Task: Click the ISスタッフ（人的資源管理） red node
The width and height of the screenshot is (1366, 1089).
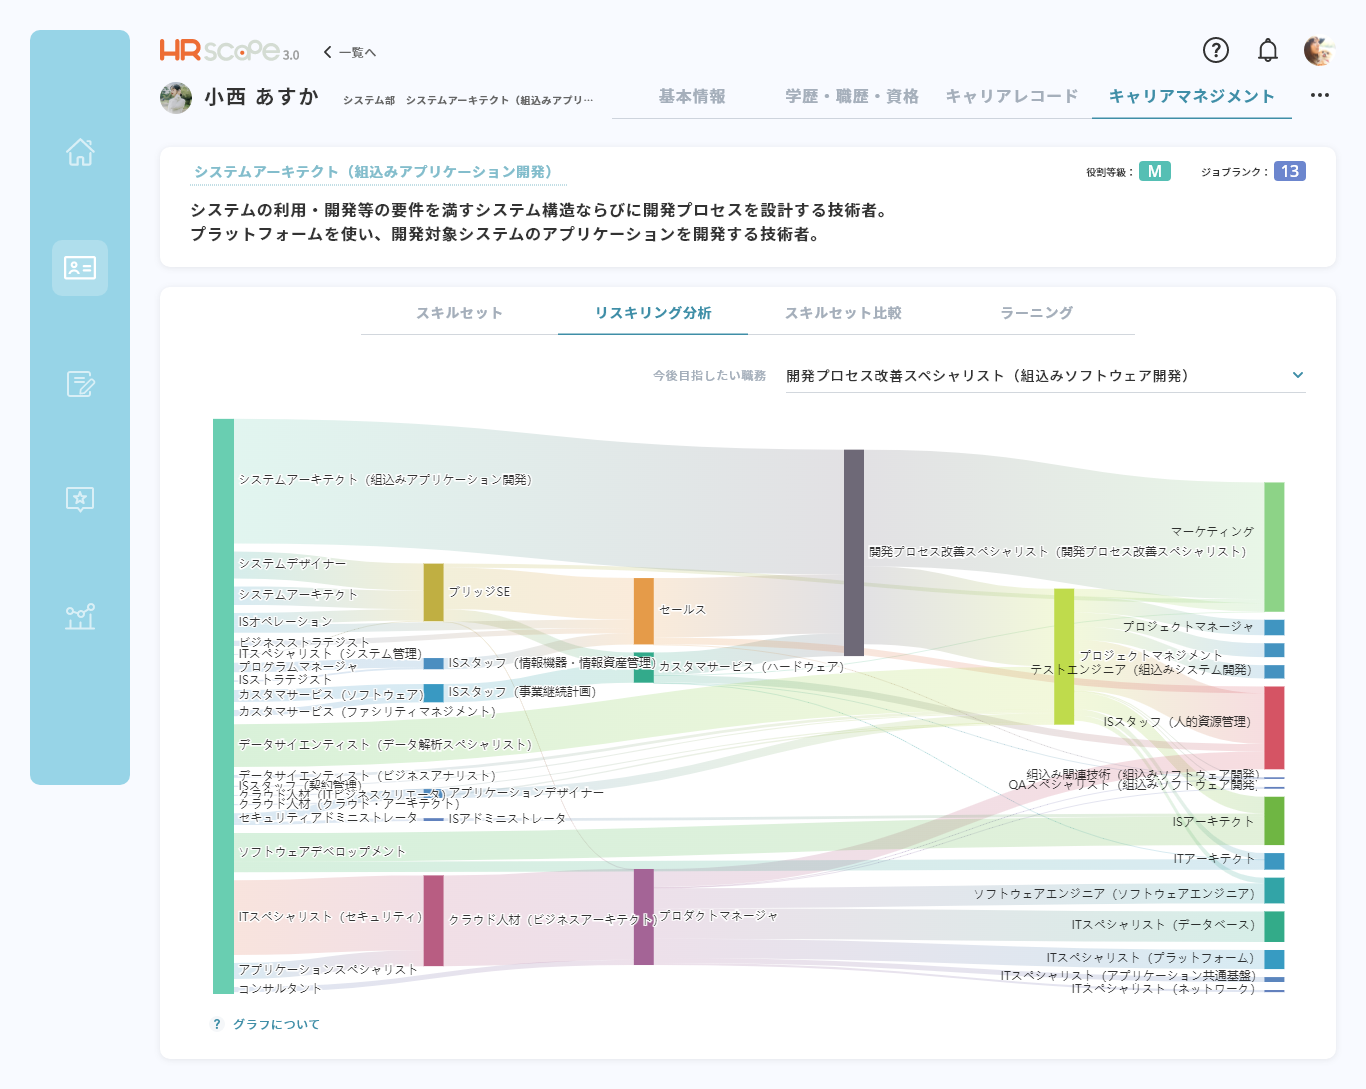Action: pyautogui.click(x=1274, y=728)
